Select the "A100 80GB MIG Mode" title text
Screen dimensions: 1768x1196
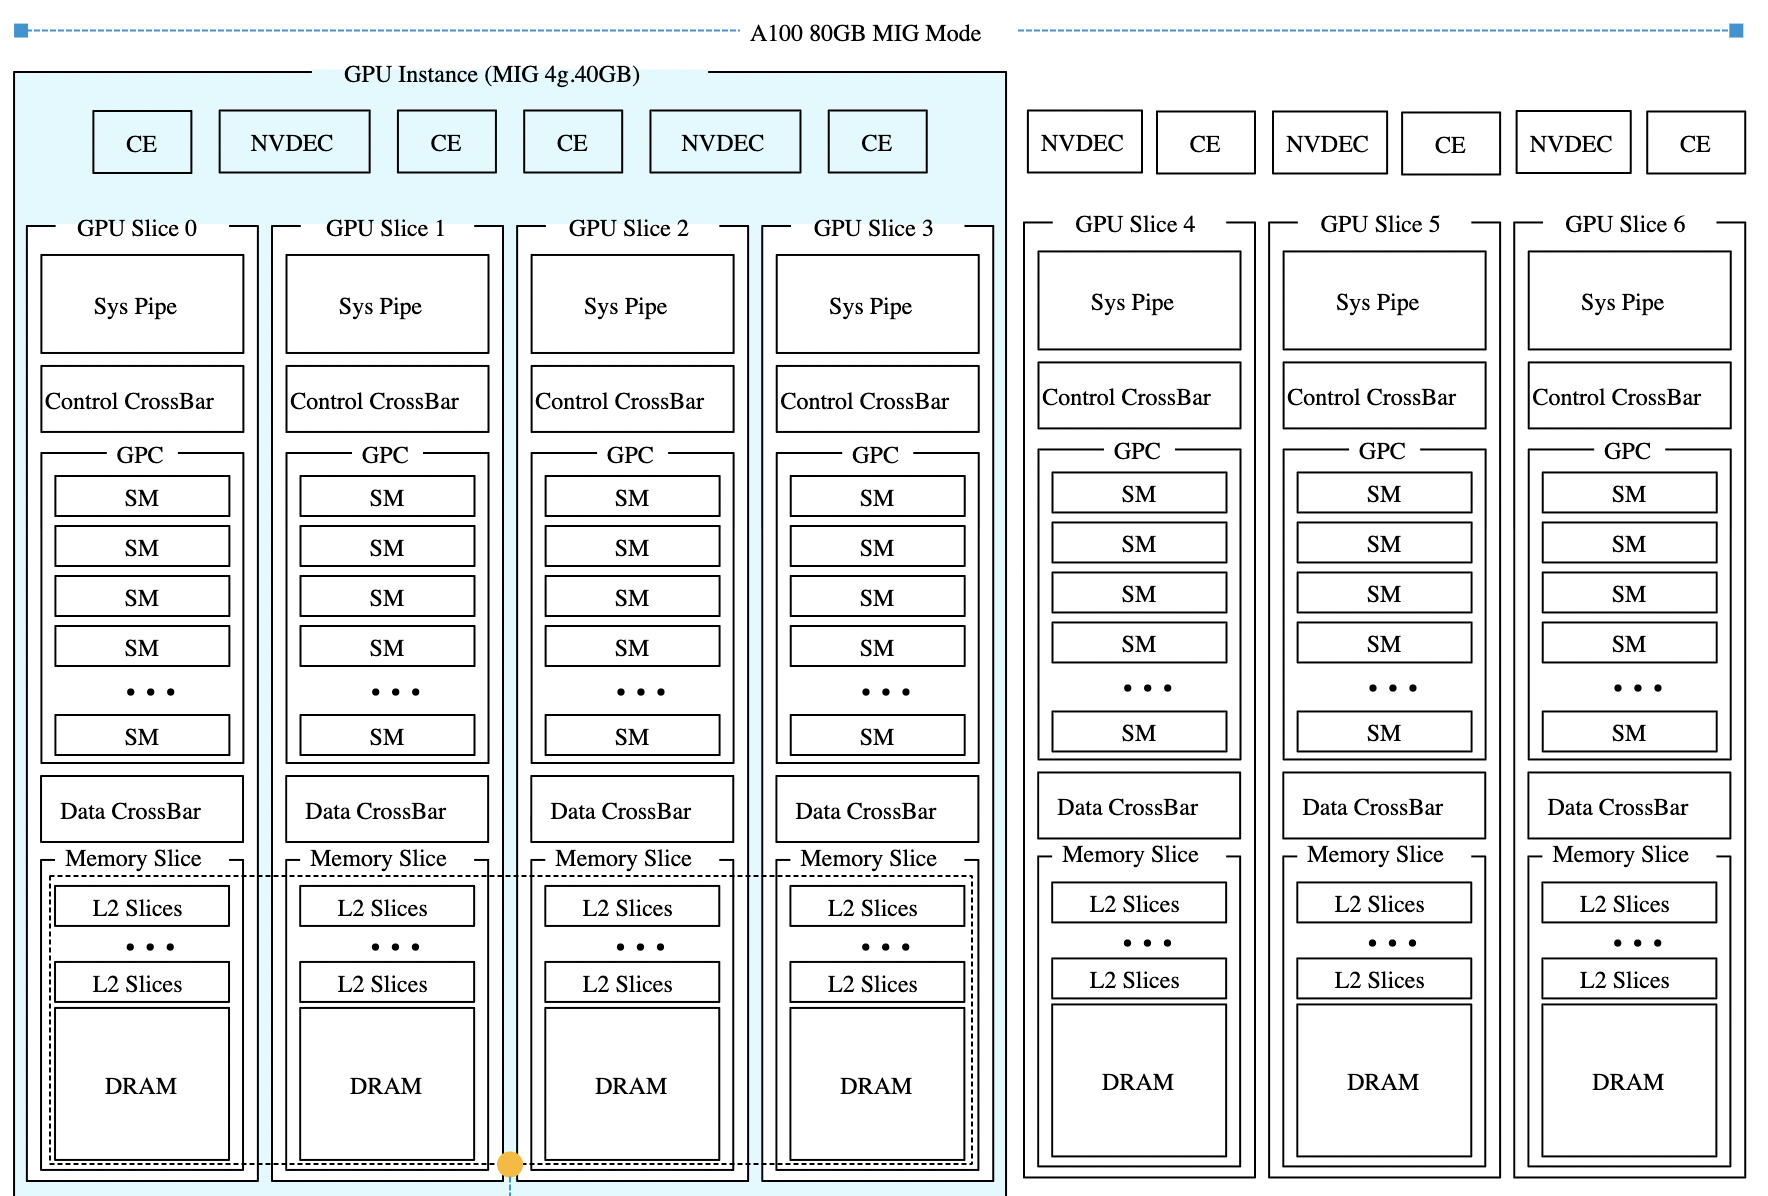pyautogui.click(x=865, y=33)
